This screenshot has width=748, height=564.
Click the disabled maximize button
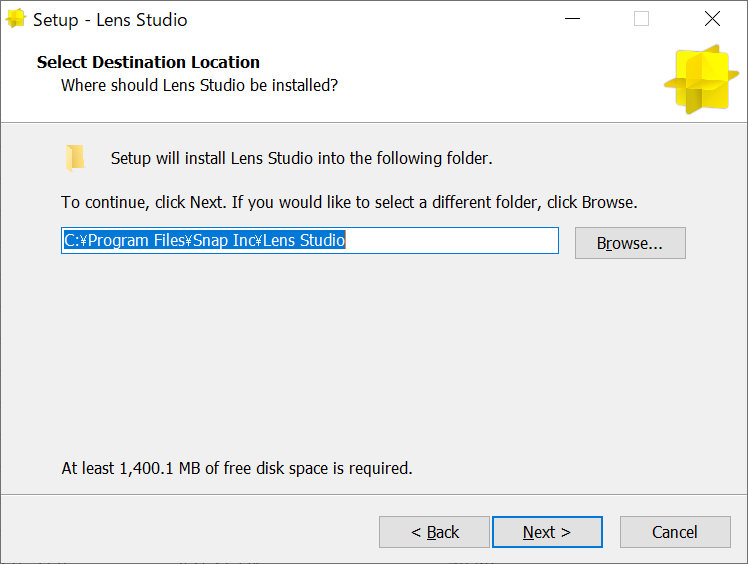pos(641,19)
